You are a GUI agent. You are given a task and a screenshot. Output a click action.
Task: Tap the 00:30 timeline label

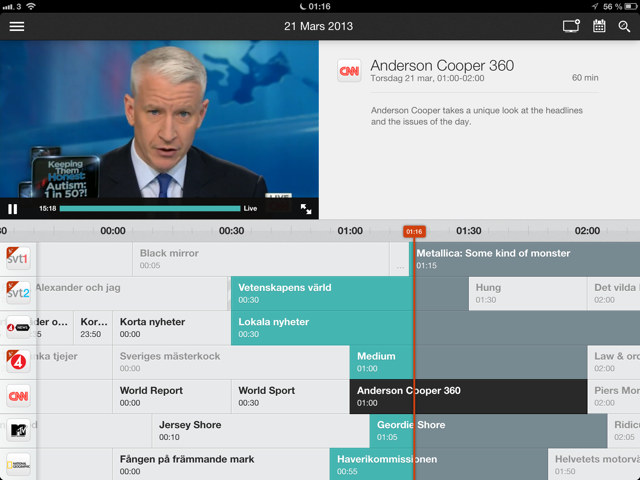(x=231, y=231)
